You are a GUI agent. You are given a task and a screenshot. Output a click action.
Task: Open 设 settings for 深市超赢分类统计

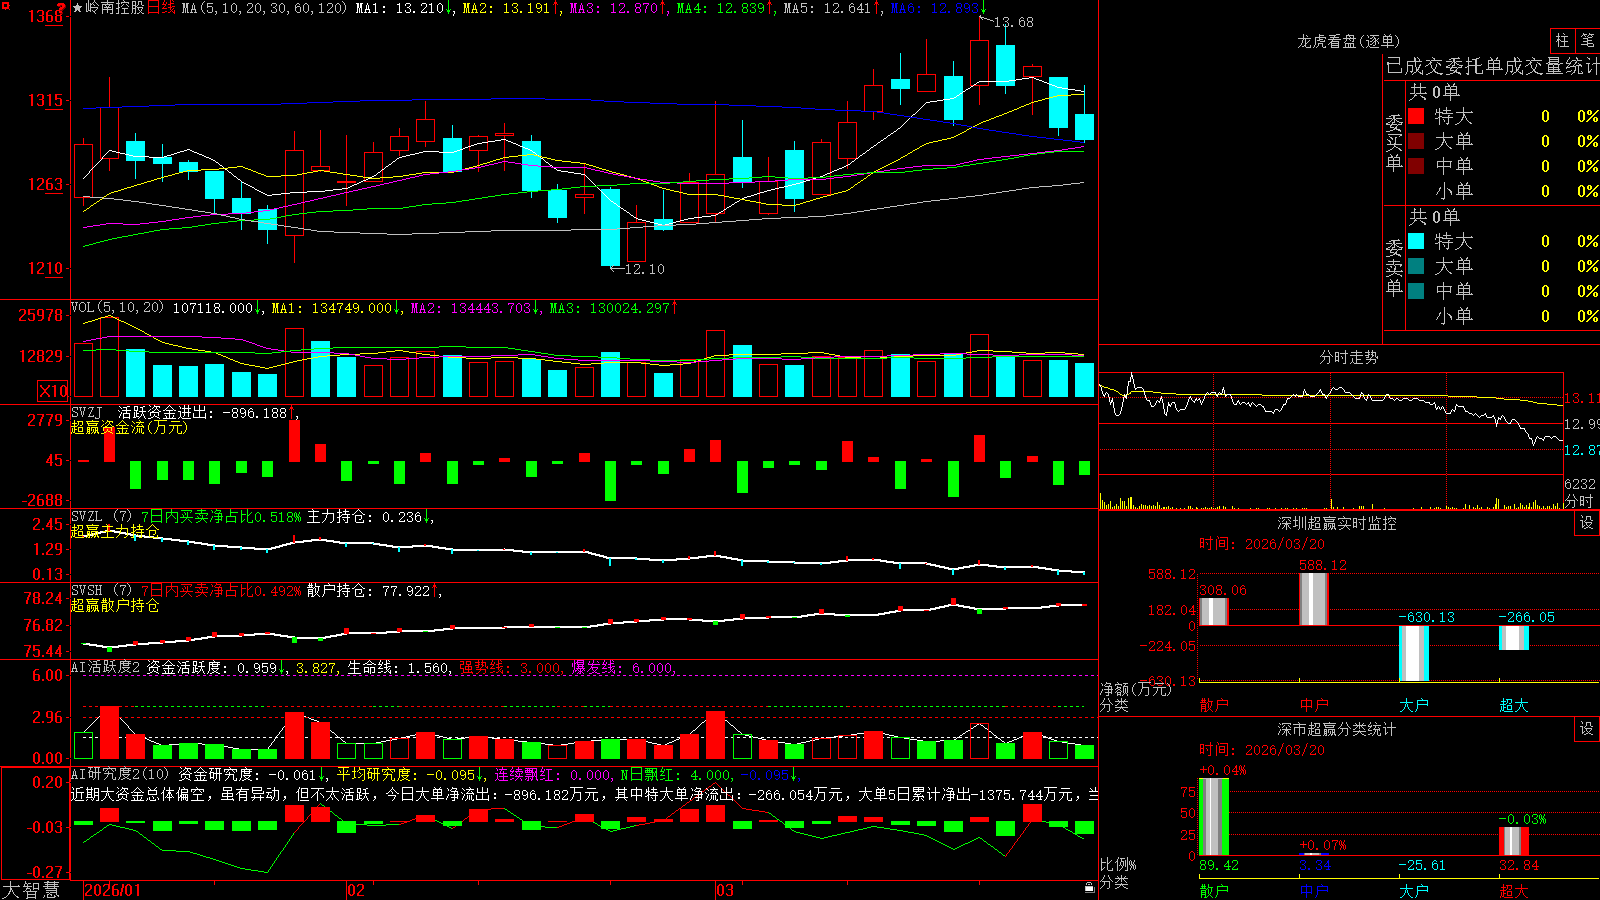[x=1587, y=729]
